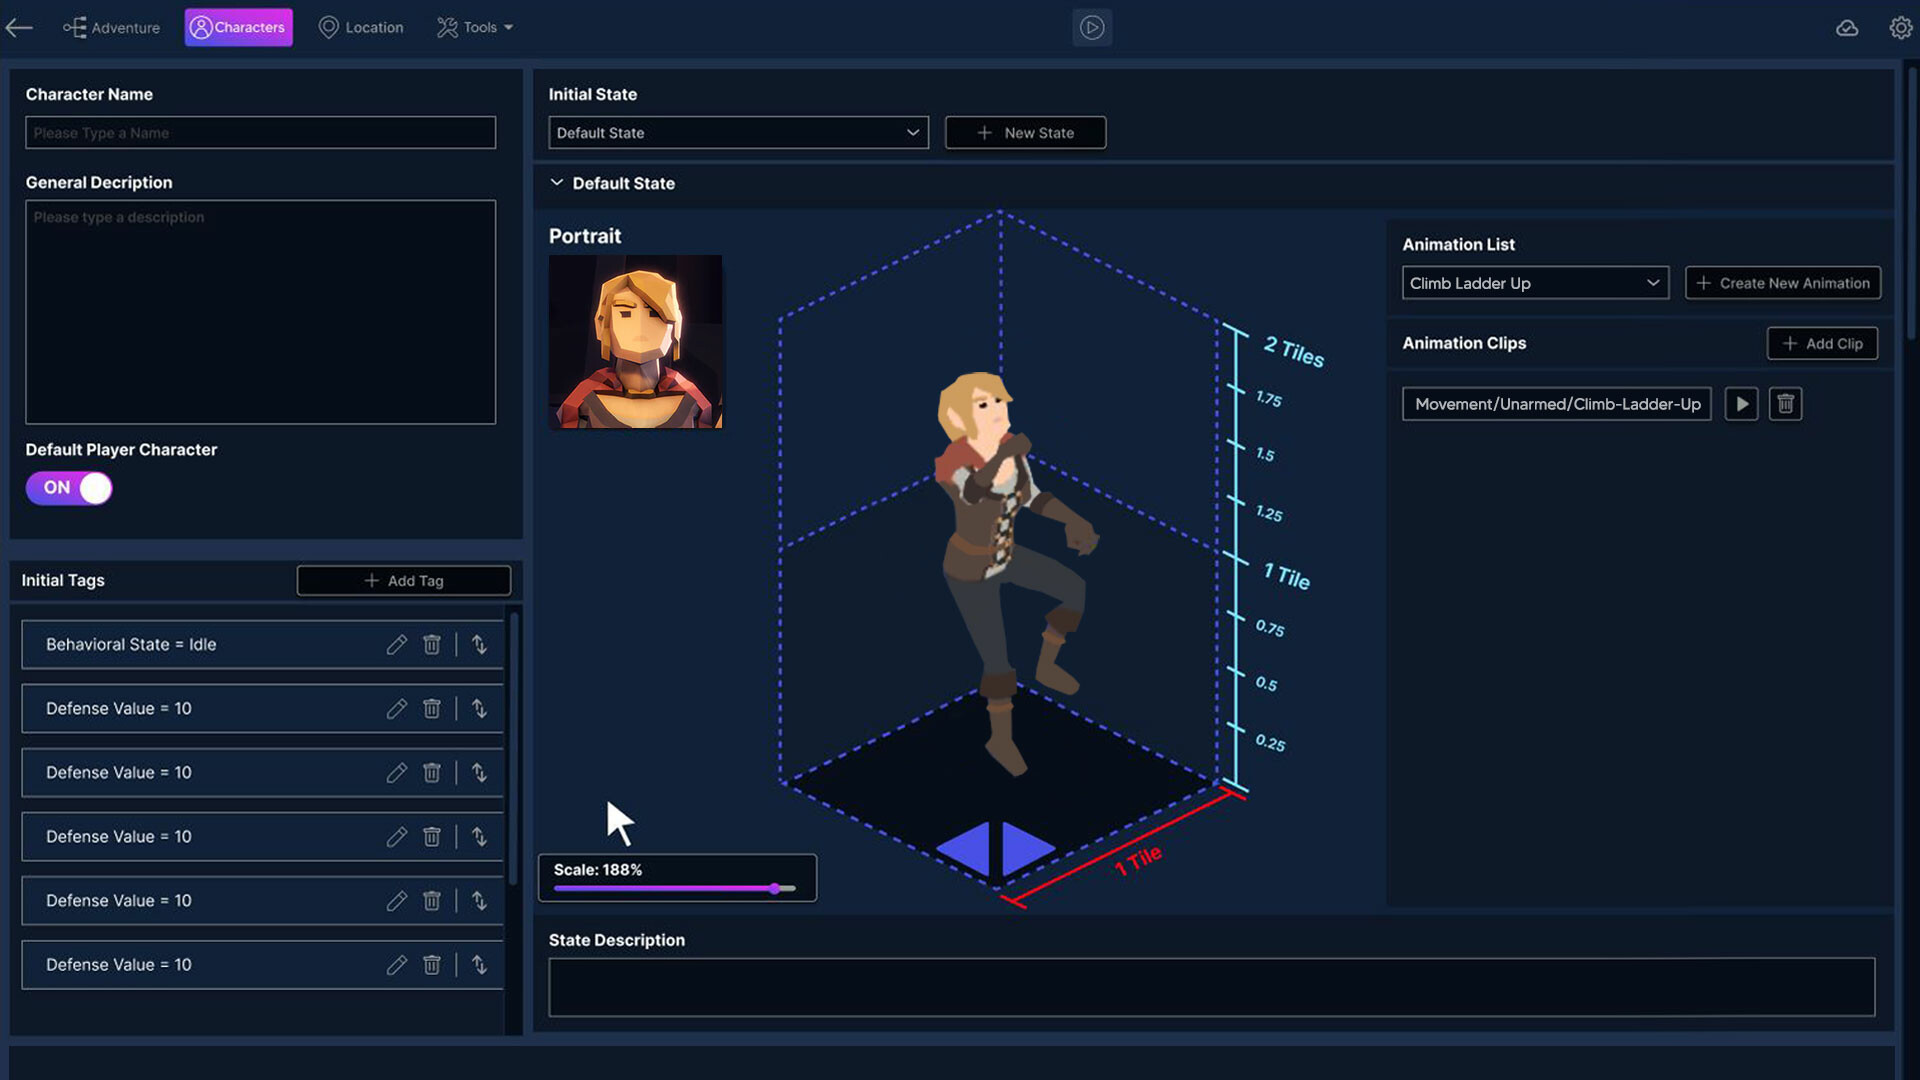Add a new state with the New State button
Image resolution: width=1920 pixels, height=1080 pixels.
(1025, 132)
